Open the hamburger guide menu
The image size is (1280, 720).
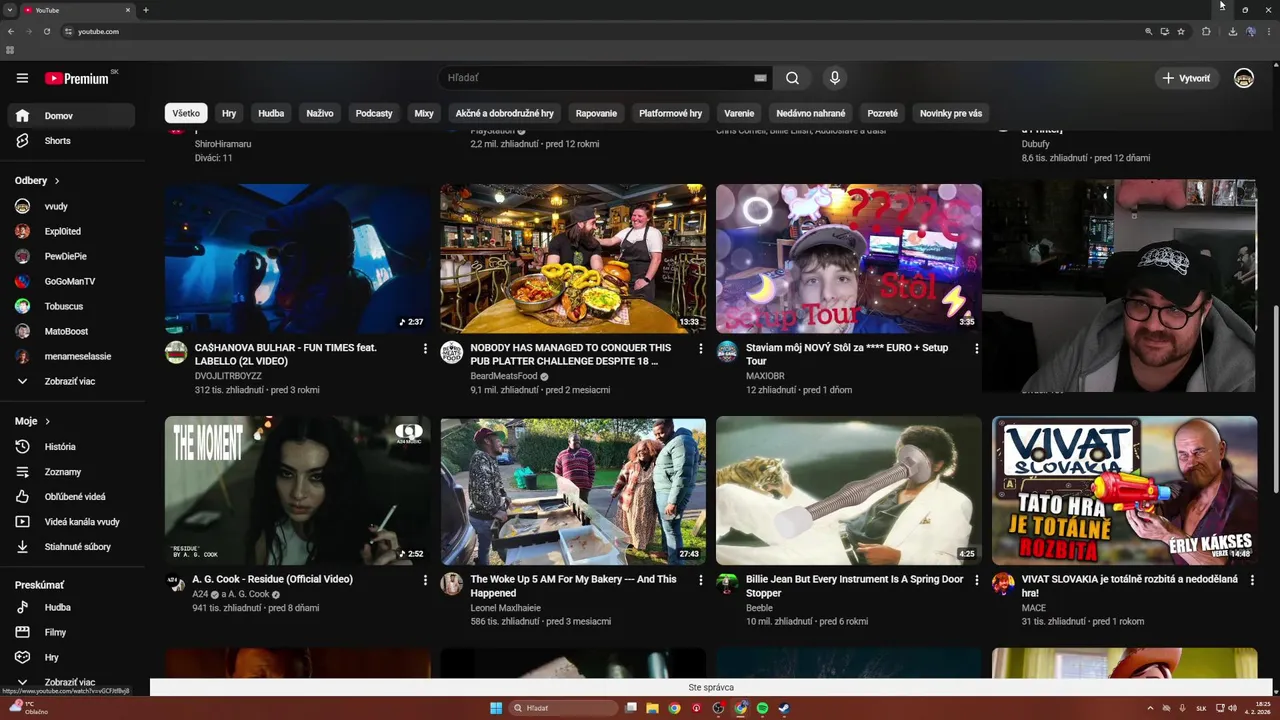tap(22, 78)
